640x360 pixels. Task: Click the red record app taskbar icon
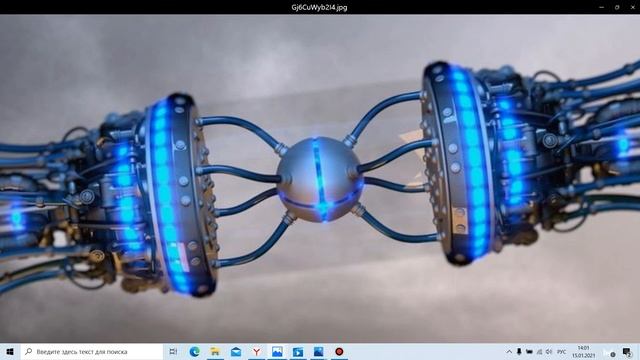pyautogui.click(x=339, y=351)
